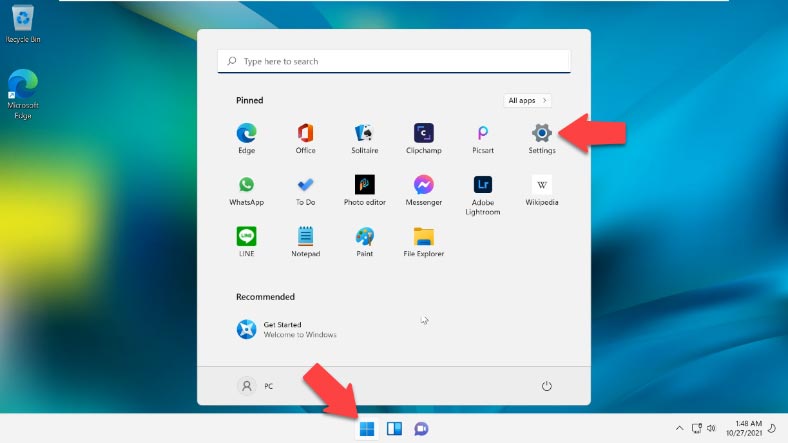Launch WhatsApp from pinned apps

point(246,190)
